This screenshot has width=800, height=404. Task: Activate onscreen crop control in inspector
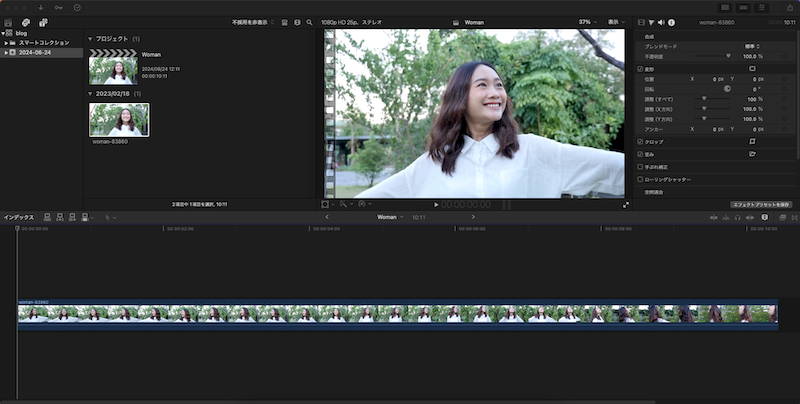752,141
